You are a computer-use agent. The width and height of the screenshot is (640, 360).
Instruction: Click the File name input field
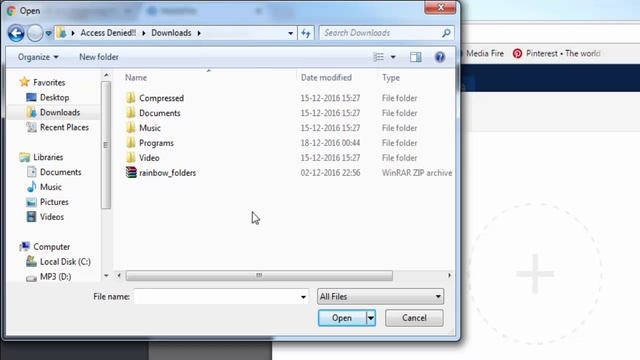(x=216, y=297)
